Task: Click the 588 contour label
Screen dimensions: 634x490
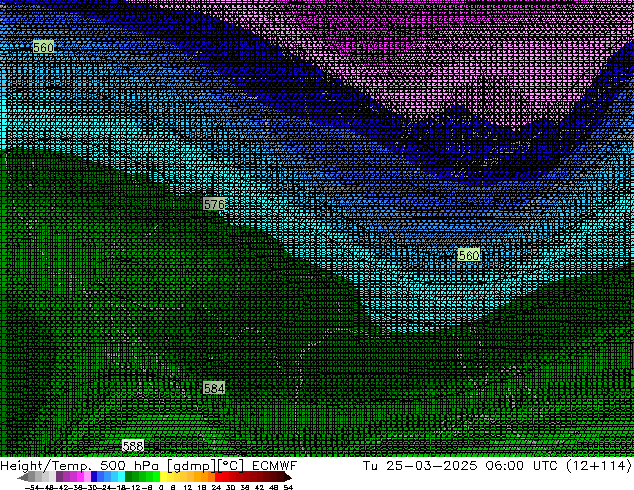Action: pyautogui.click(x=133, y=446)
